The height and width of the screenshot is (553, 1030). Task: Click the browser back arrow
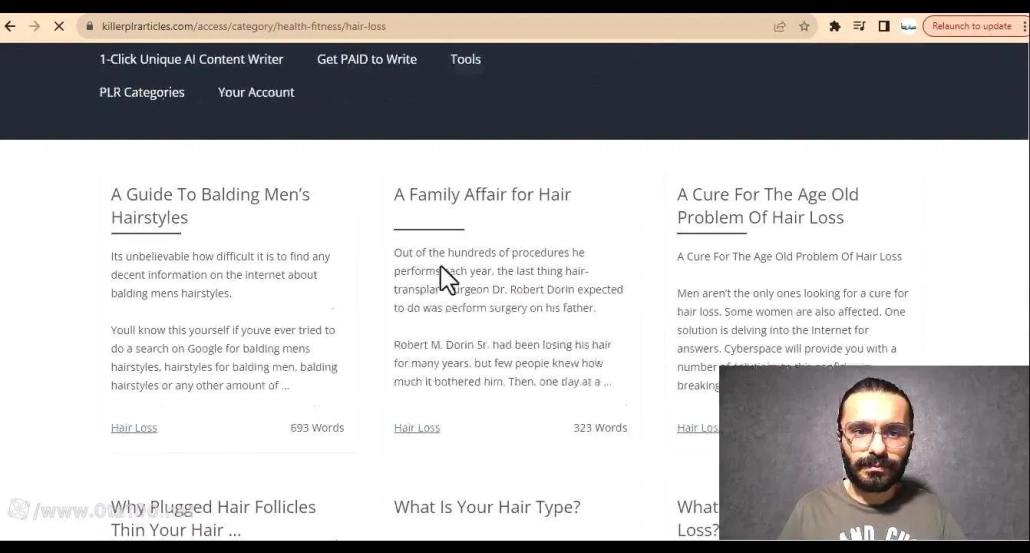[11, 26]
